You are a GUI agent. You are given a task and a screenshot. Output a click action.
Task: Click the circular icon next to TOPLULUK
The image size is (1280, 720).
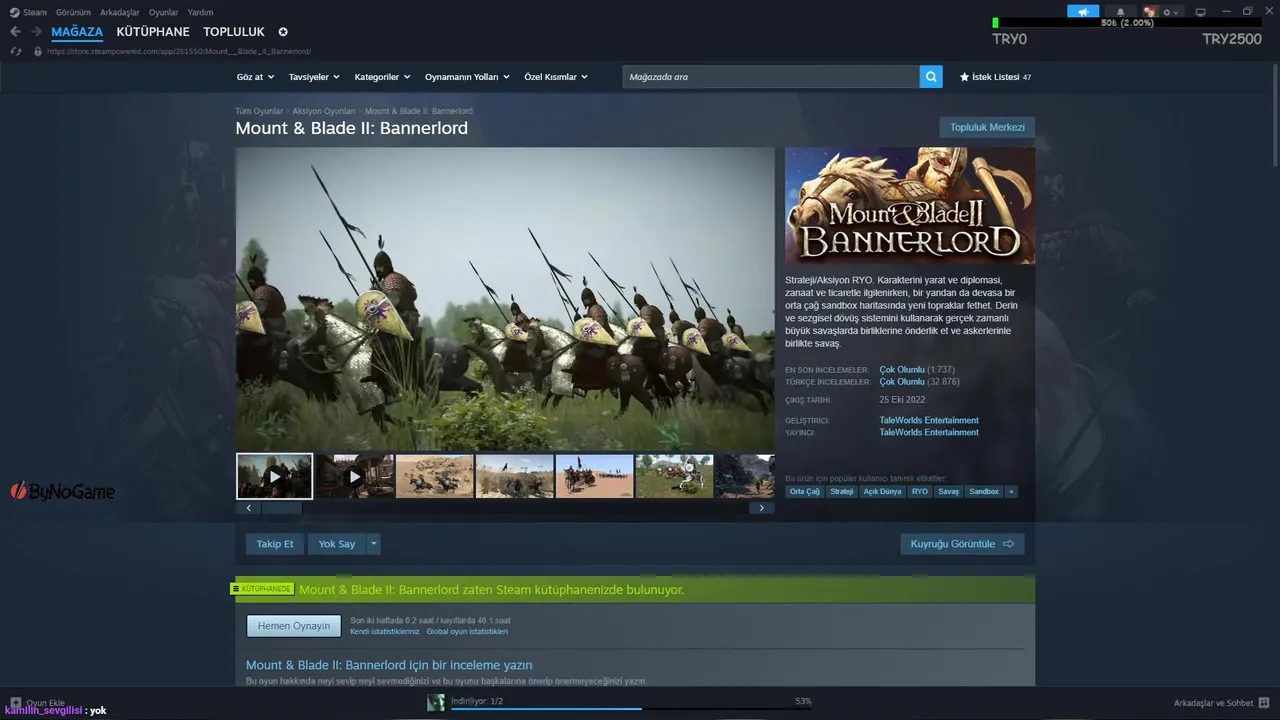point(283,32)
